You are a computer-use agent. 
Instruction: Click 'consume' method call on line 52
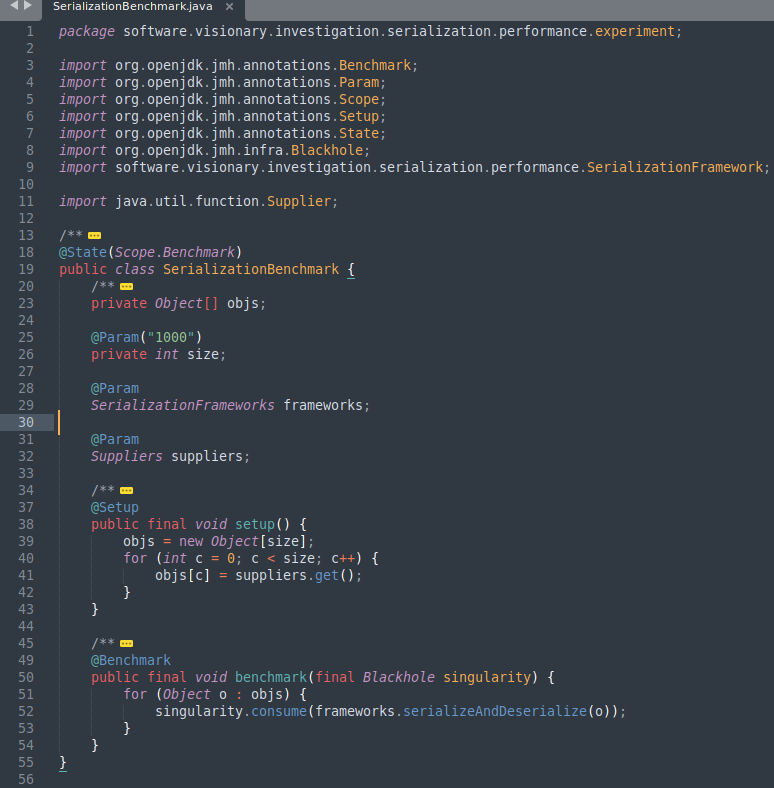tap(279, 712)
